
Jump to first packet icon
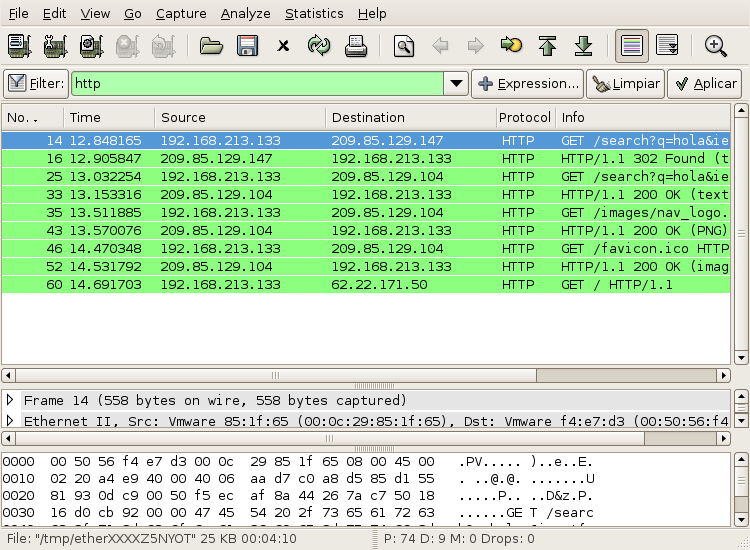pyautogui.click(x=547, y=46)
